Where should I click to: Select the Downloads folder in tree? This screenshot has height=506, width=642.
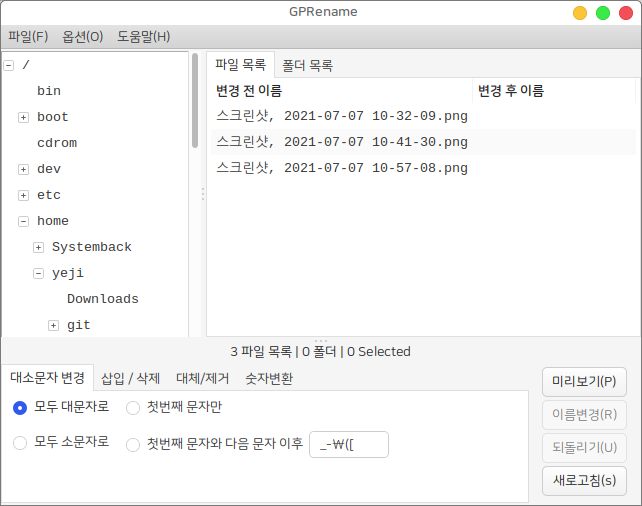click(103, 299)
